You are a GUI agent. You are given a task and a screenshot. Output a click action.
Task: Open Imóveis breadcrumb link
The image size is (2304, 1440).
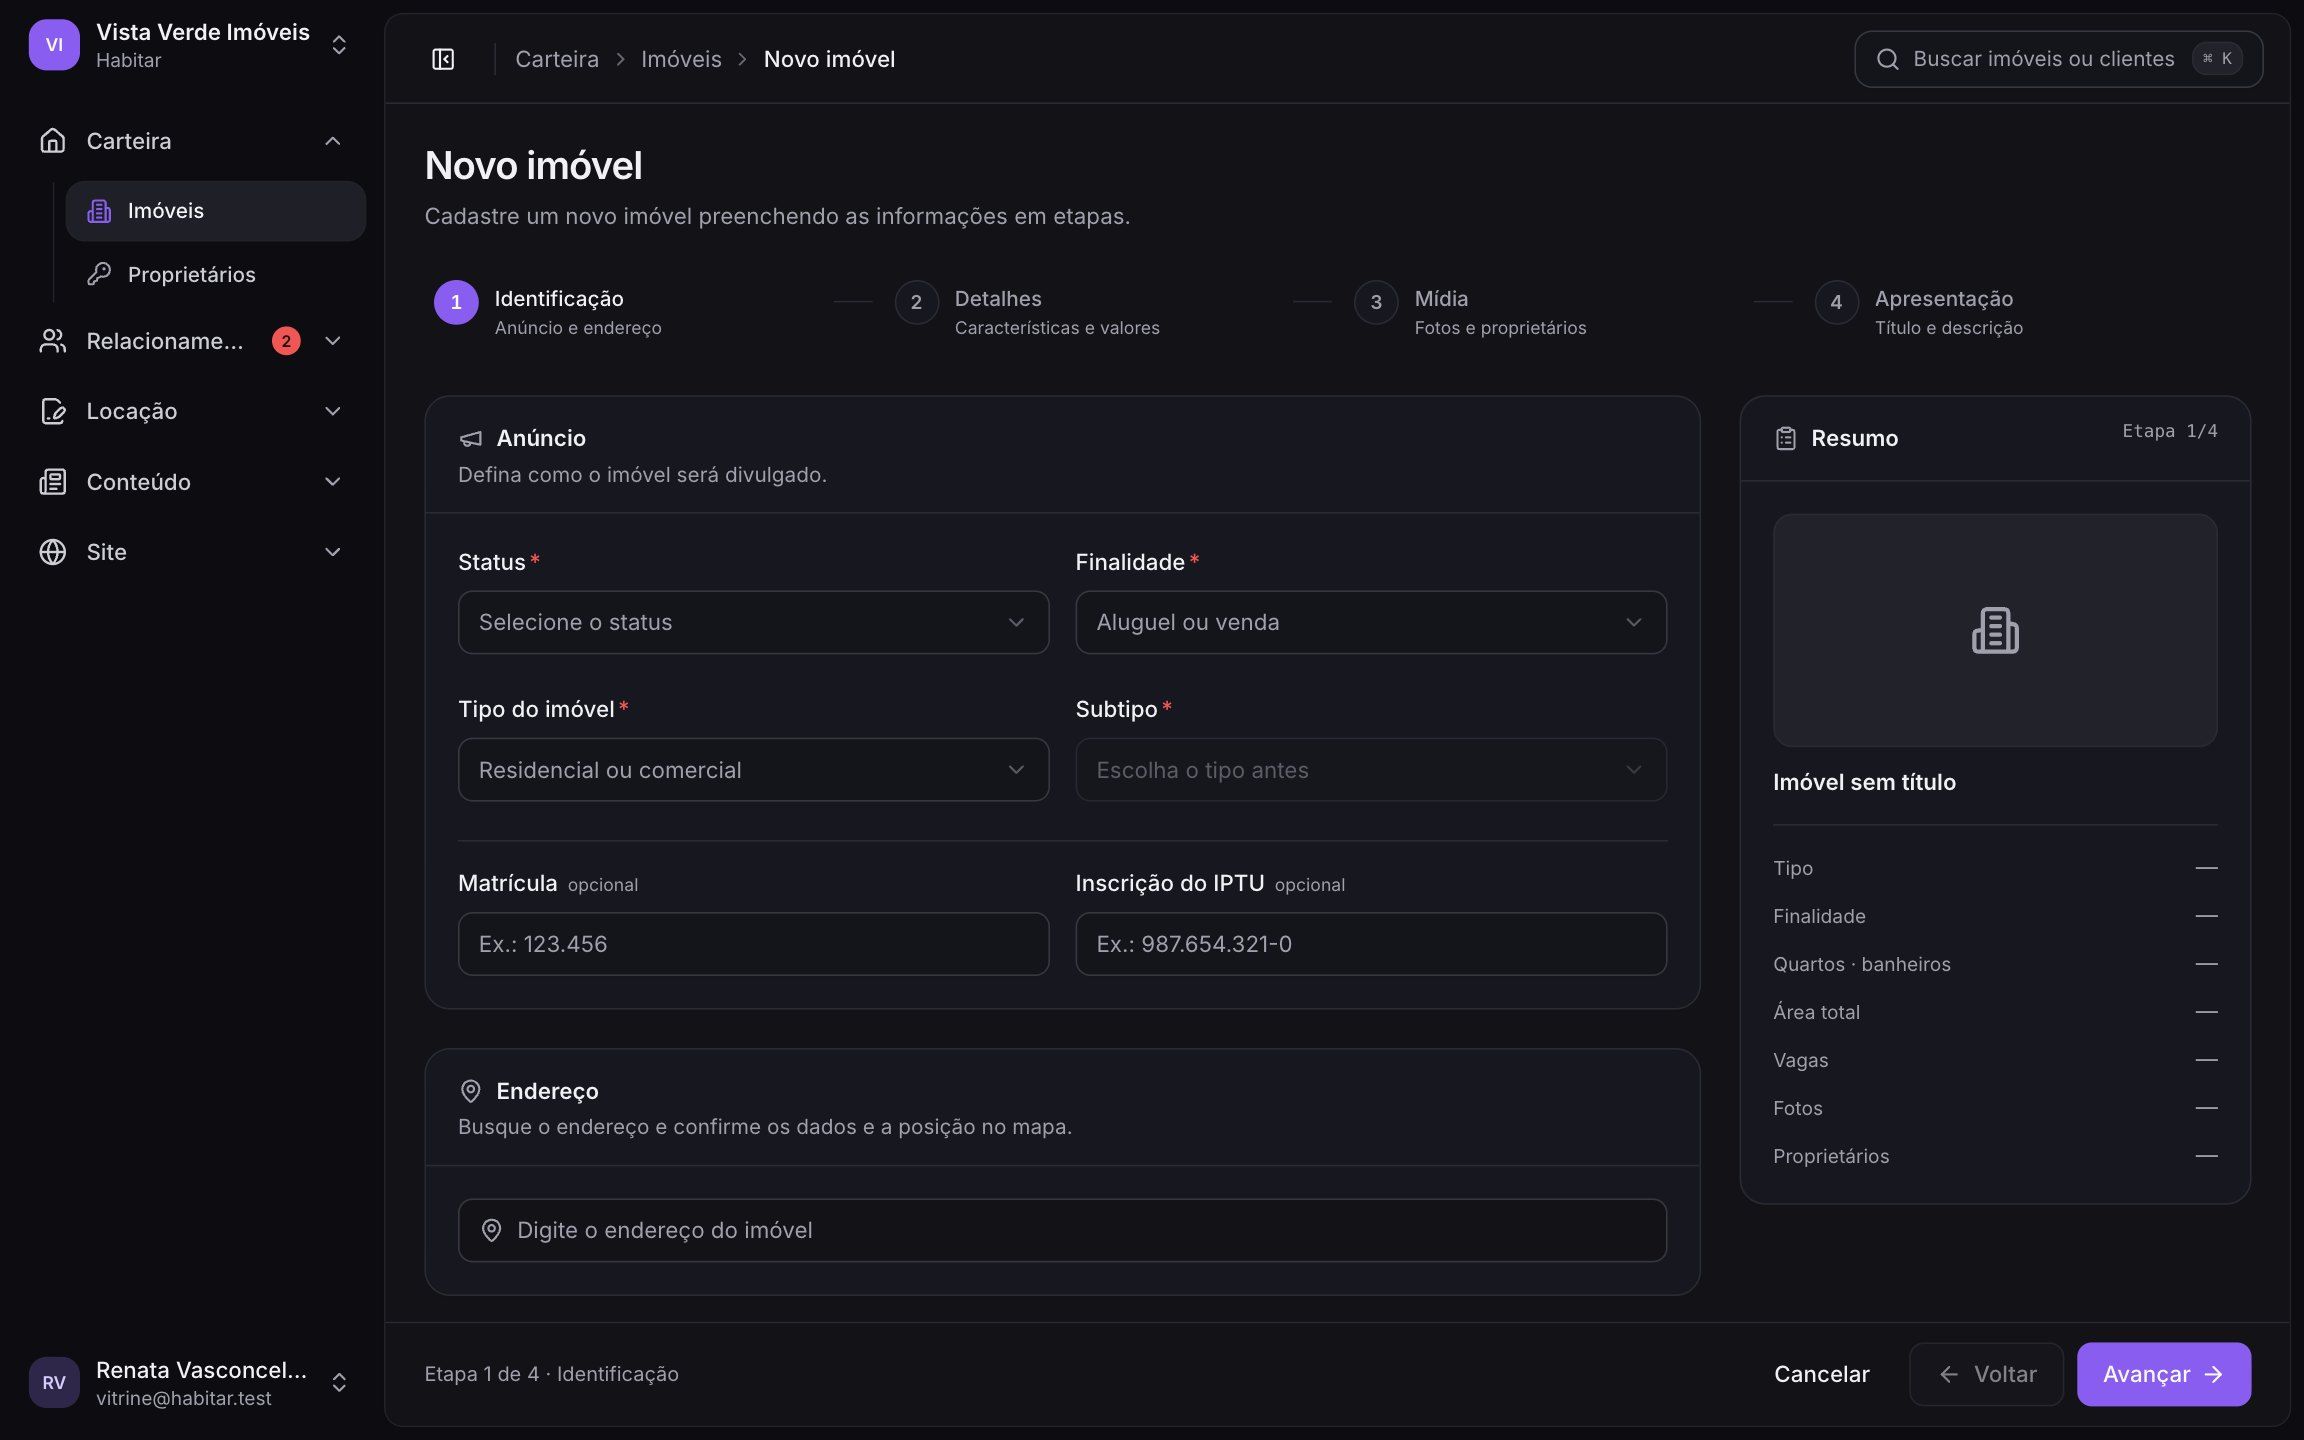(681, 59)
